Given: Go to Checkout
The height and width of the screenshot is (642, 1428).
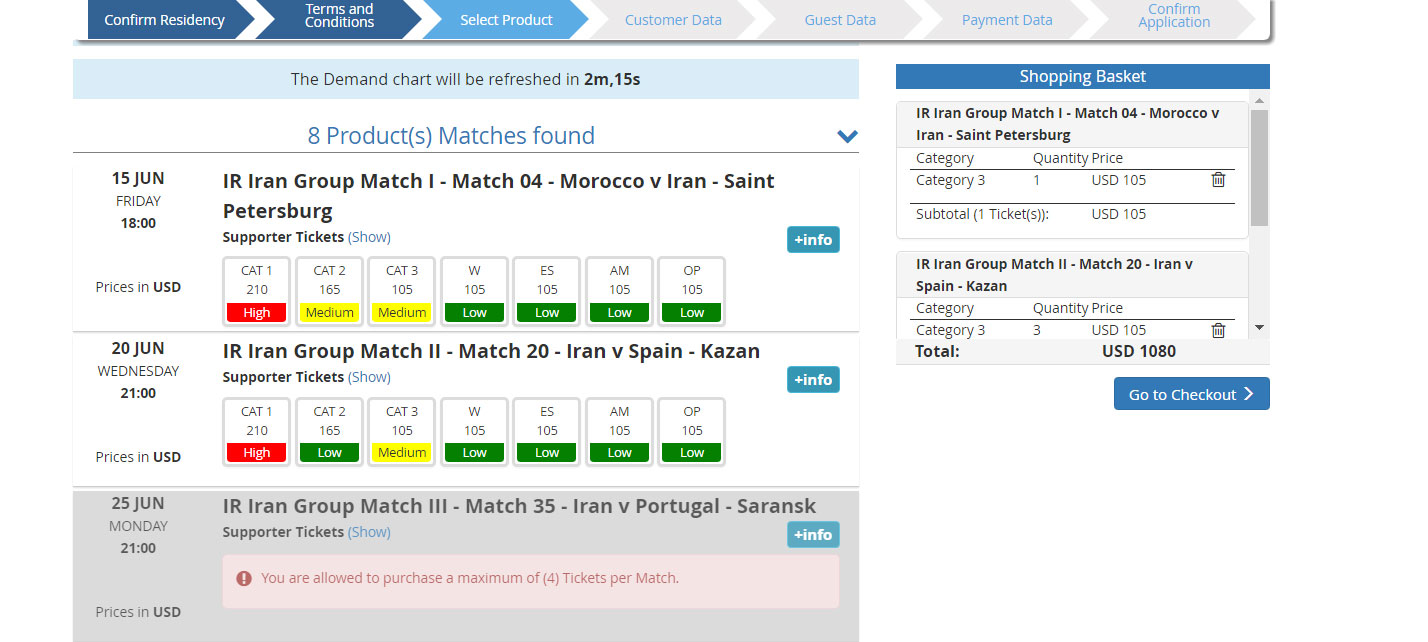Looking at the screenshot, I should [x=1191, y=394].
